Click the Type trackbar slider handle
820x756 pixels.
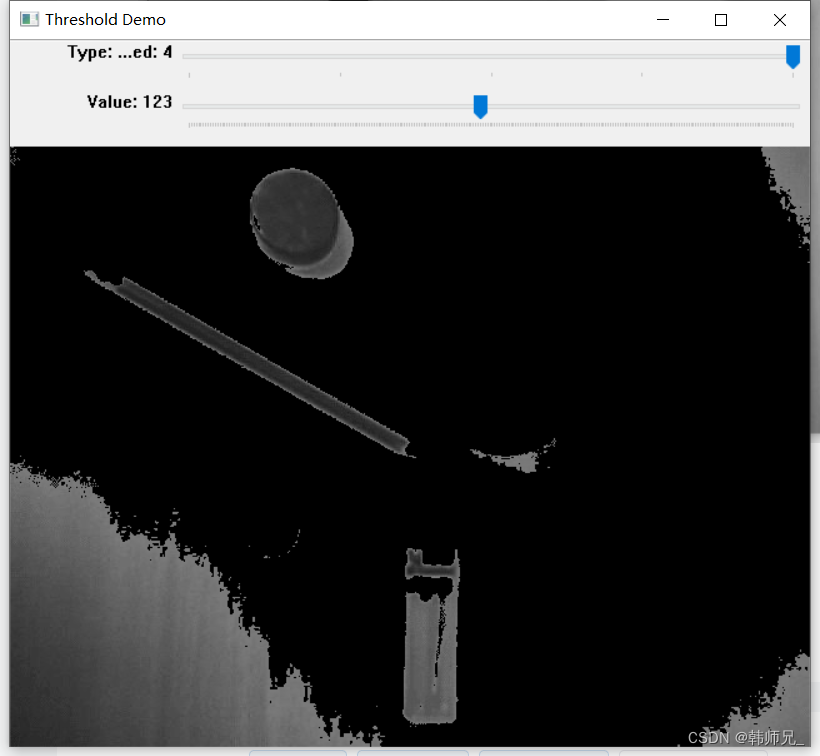click(x=793, y=57)
